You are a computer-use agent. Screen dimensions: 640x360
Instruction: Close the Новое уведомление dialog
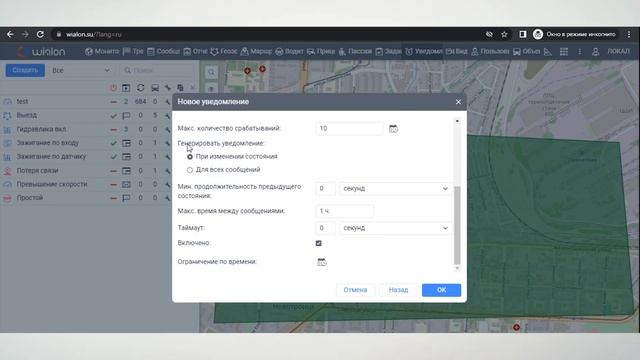tap(458, 102)
